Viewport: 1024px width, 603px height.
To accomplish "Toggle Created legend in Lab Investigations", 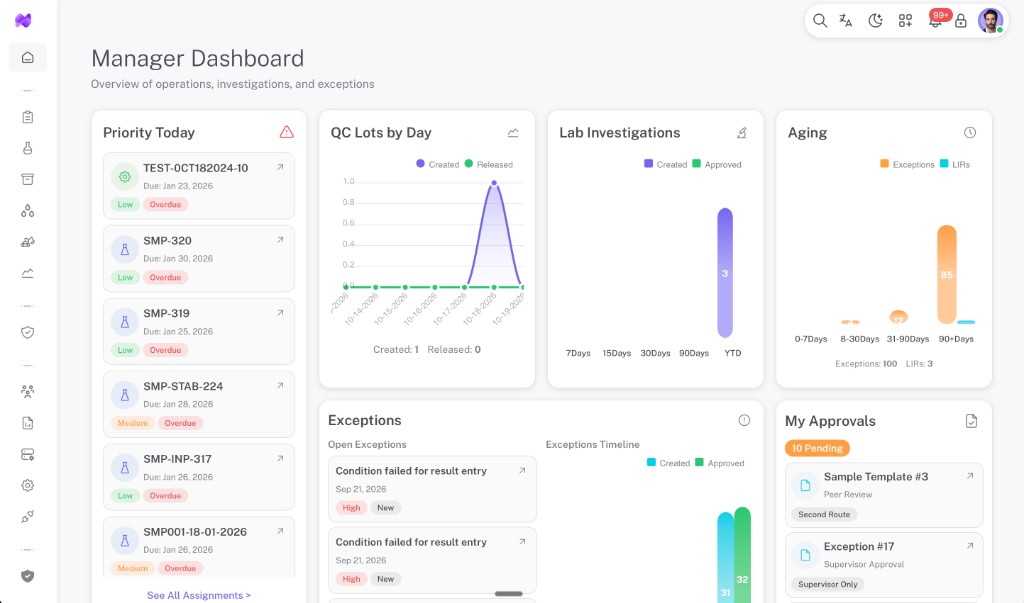I will click(x=665, y=164).
